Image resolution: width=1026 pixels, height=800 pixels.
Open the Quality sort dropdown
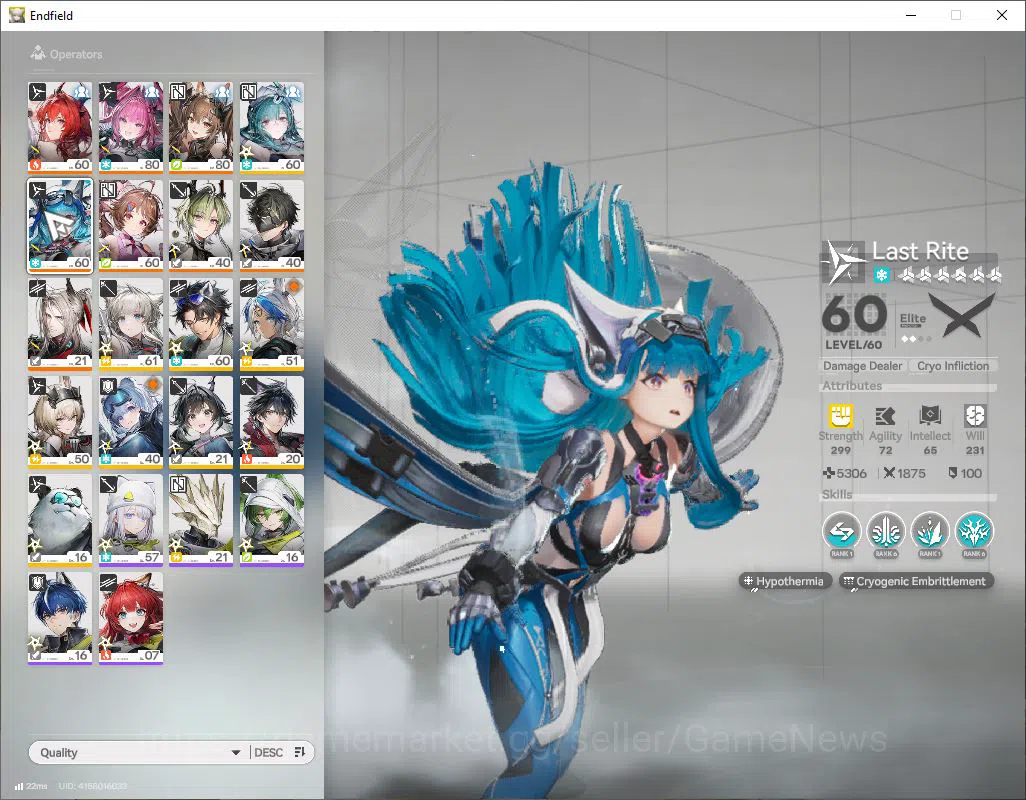[x=140, y=752]
